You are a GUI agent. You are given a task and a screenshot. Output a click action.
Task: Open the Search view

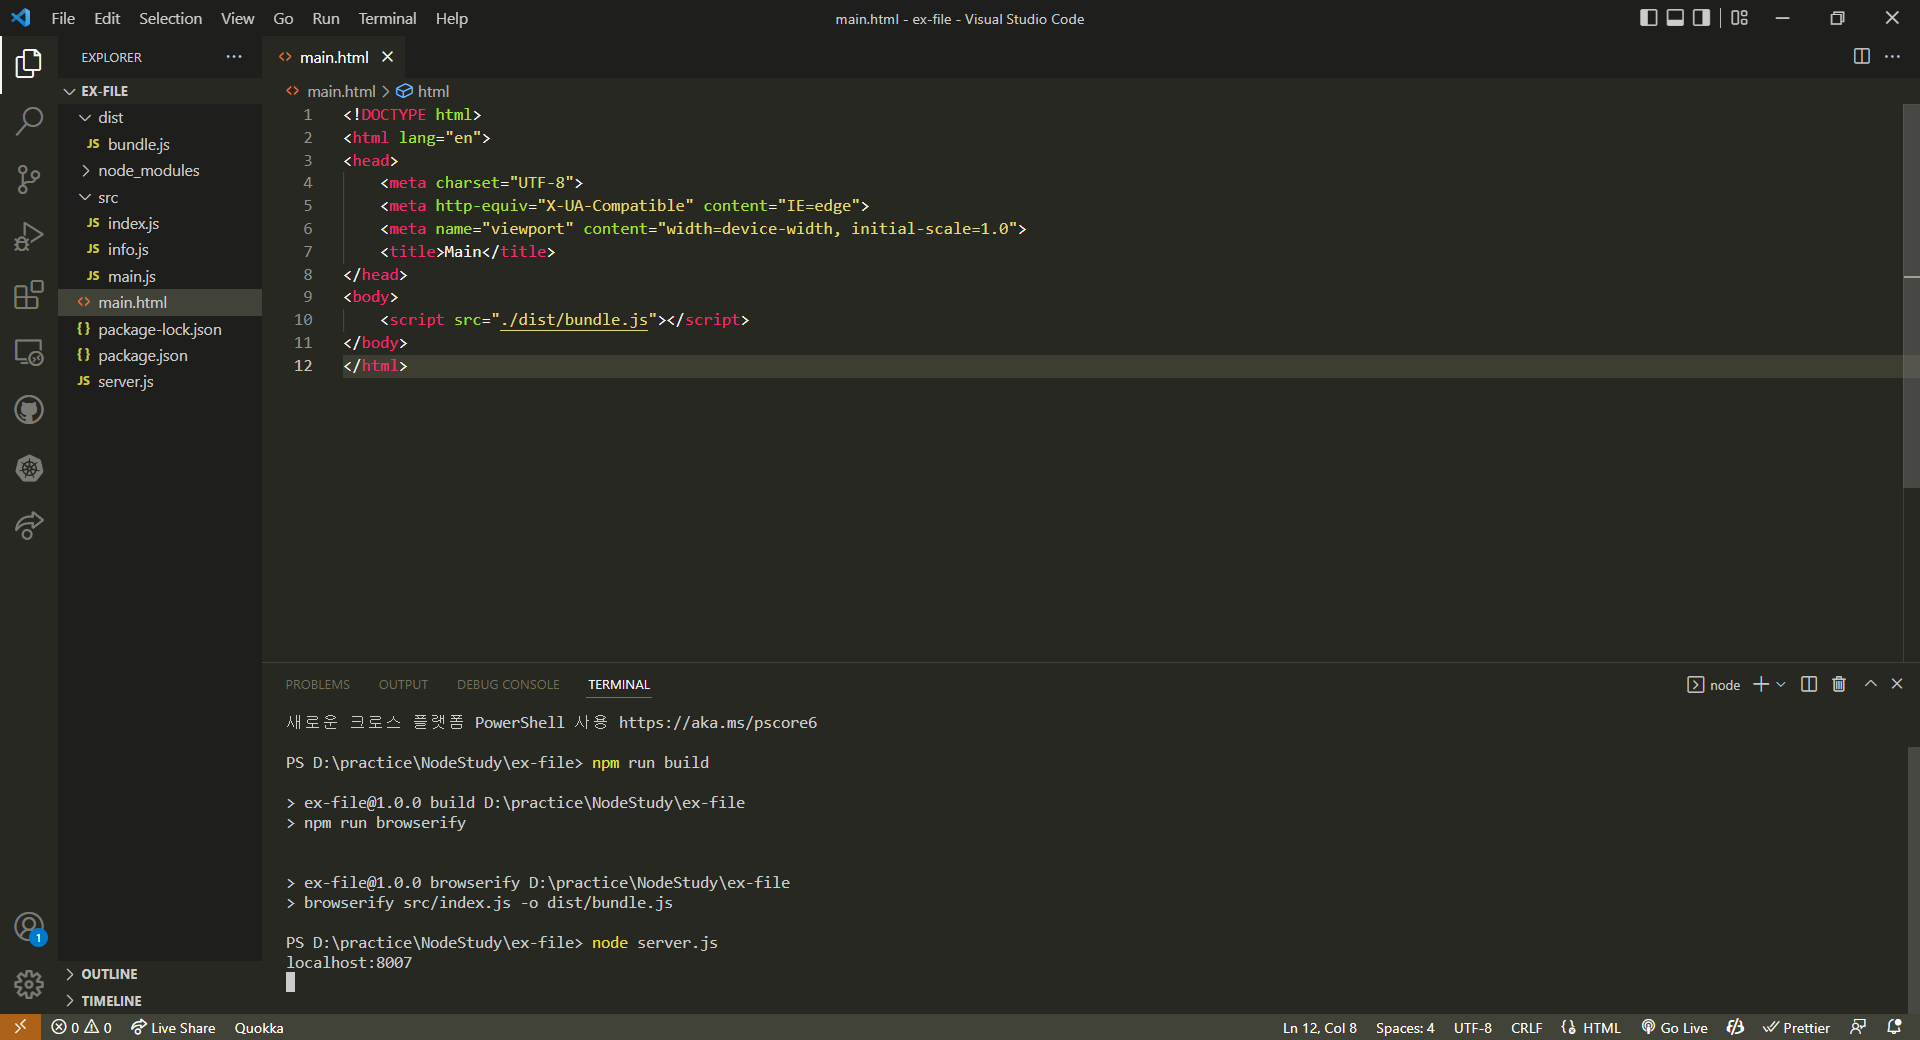coord(29,122)
